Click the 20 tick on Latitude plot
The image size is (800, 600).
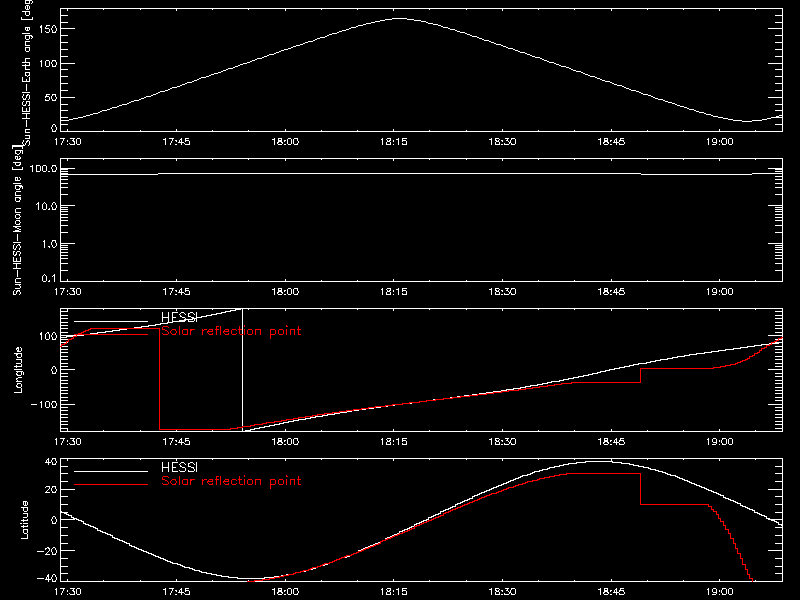click(51, 490)
